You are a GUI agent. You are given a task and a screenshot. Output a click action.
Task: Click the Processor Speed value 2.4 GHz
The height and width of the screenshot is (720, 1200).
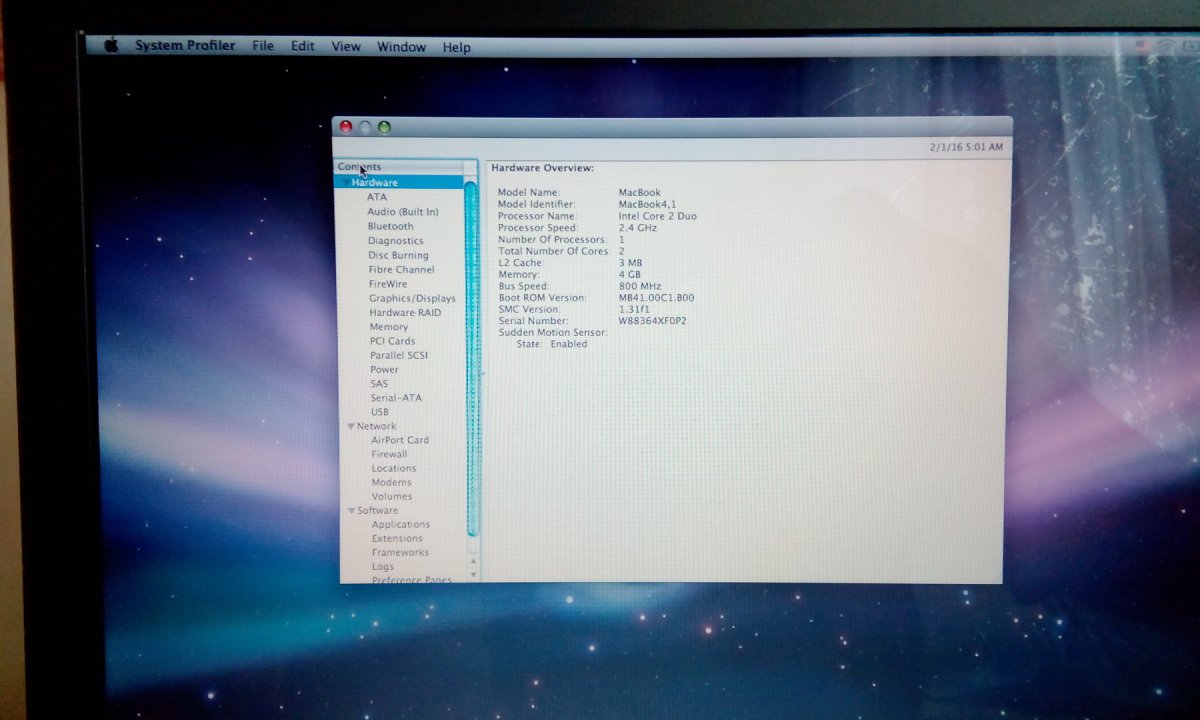pos(640,228)
